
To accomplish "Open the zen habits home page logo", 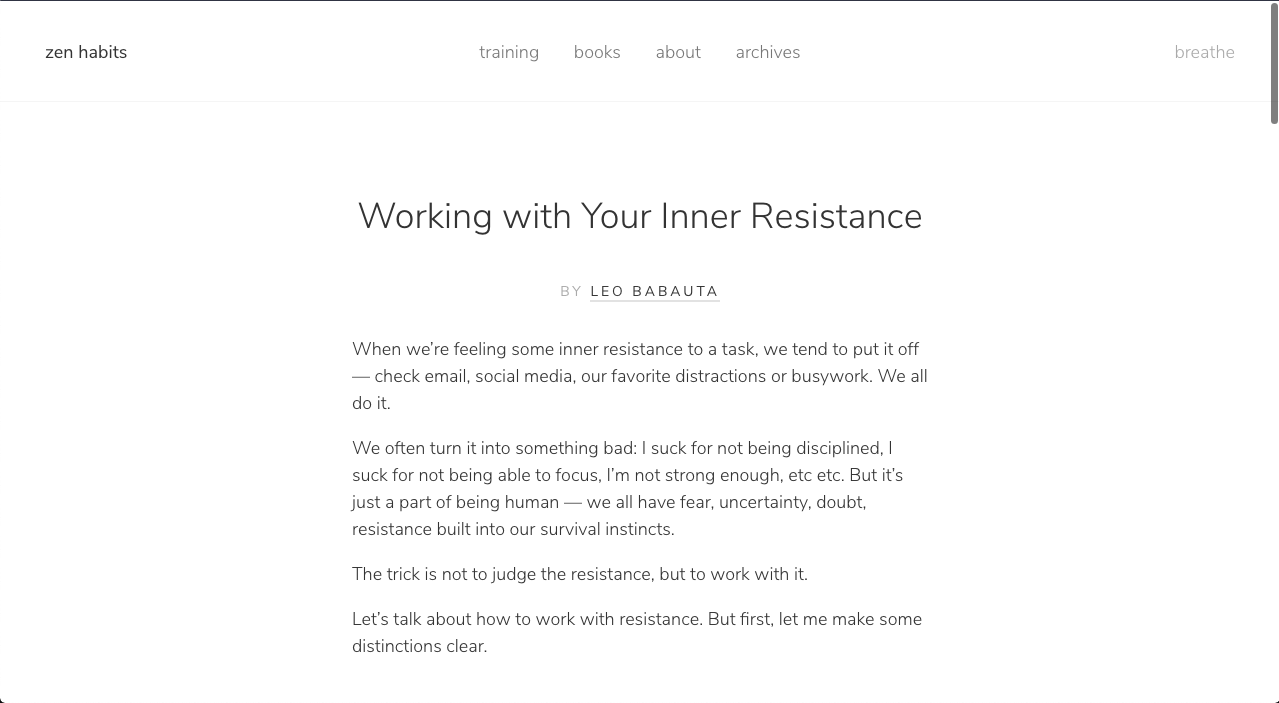I will 86,52.
